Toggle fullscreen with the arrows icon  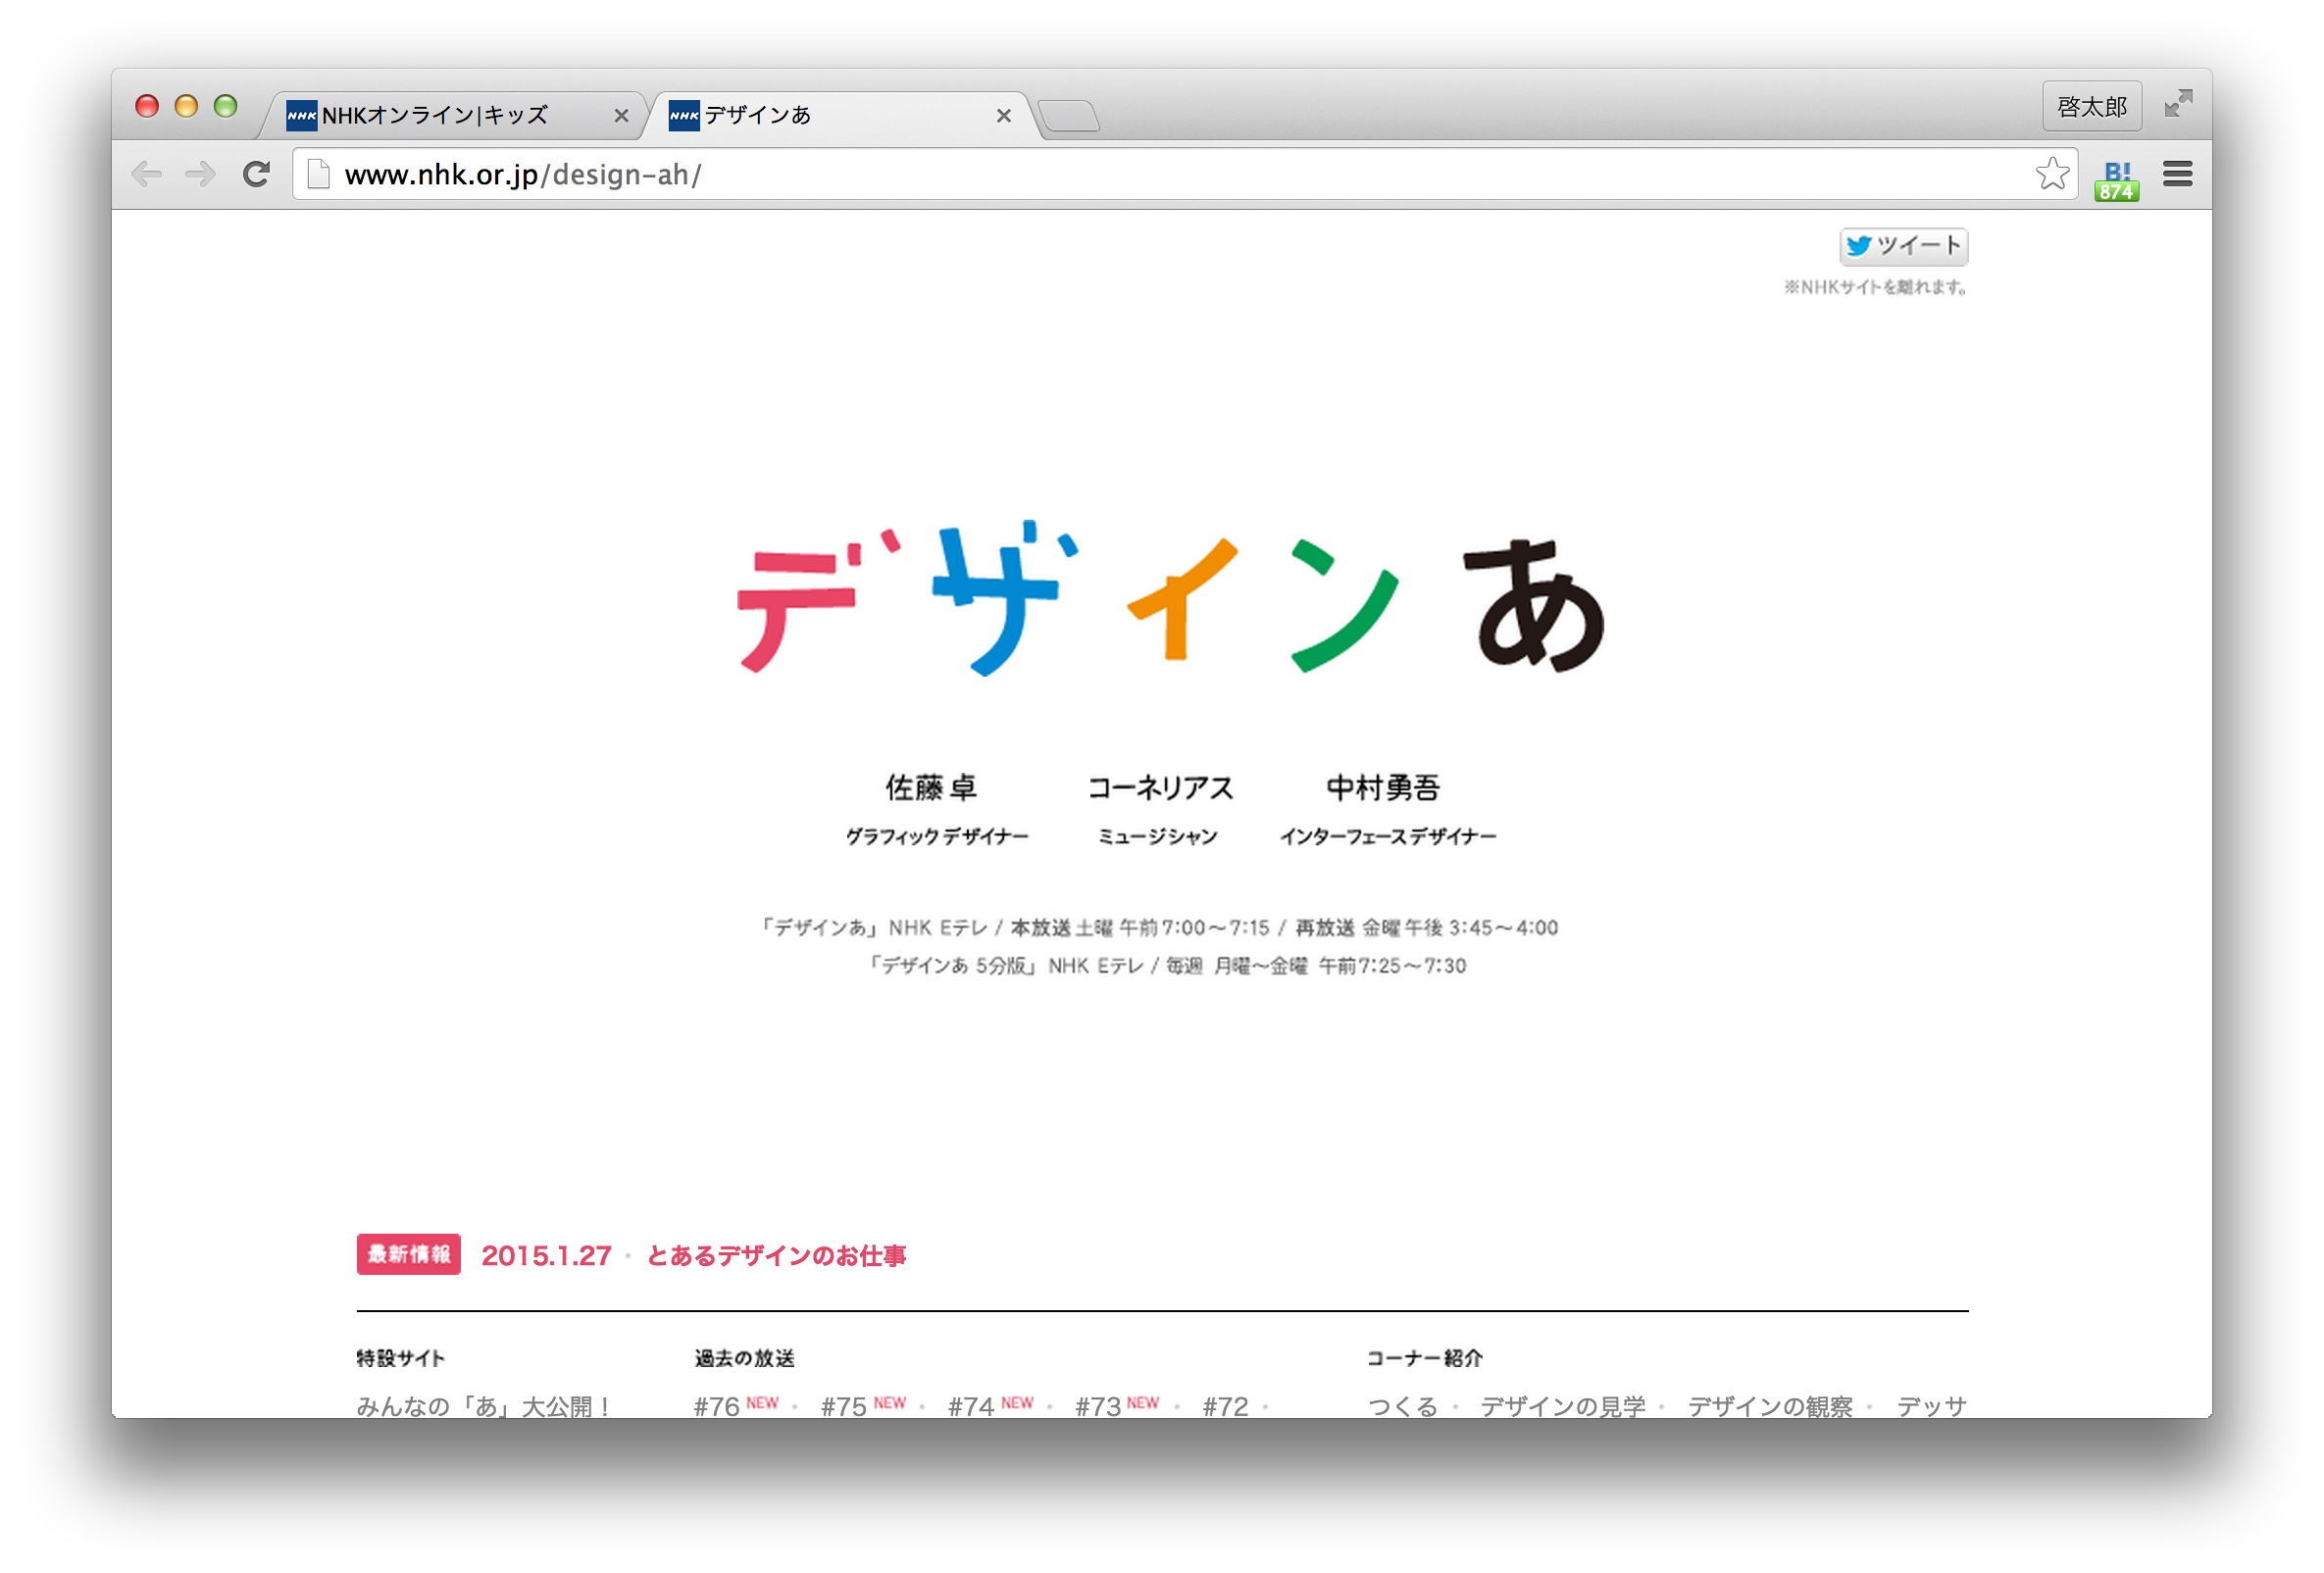2178,104
